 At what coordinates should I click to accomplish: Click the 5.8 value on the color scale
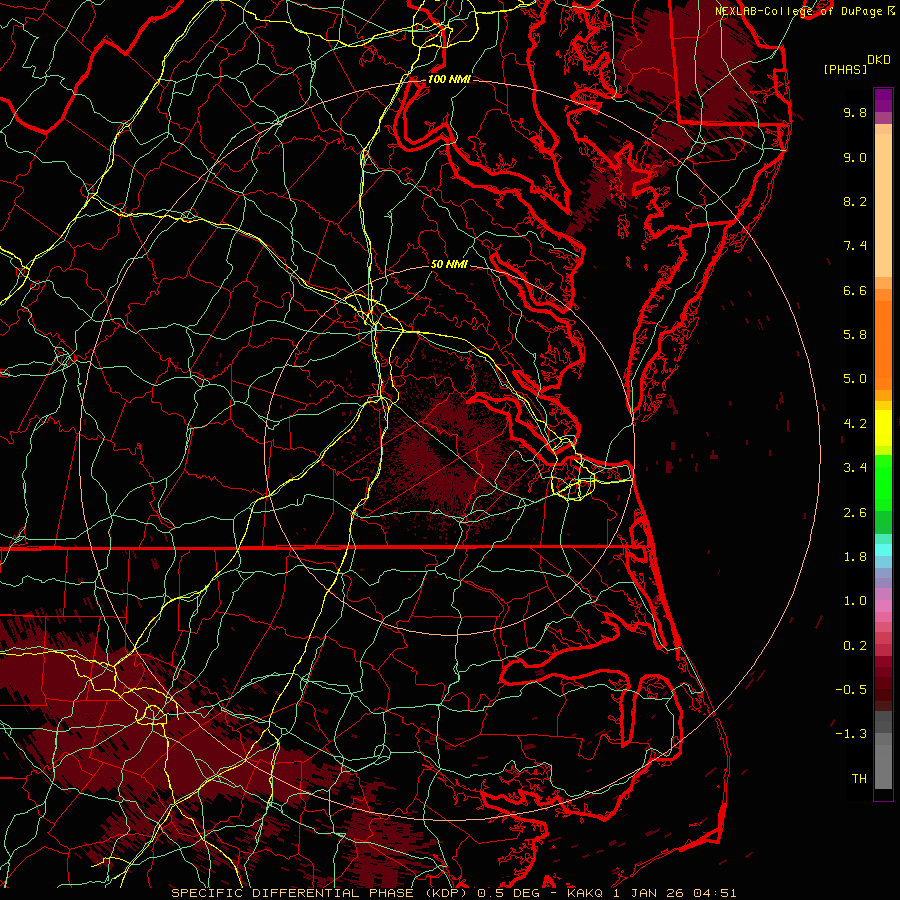coord(855,335)
